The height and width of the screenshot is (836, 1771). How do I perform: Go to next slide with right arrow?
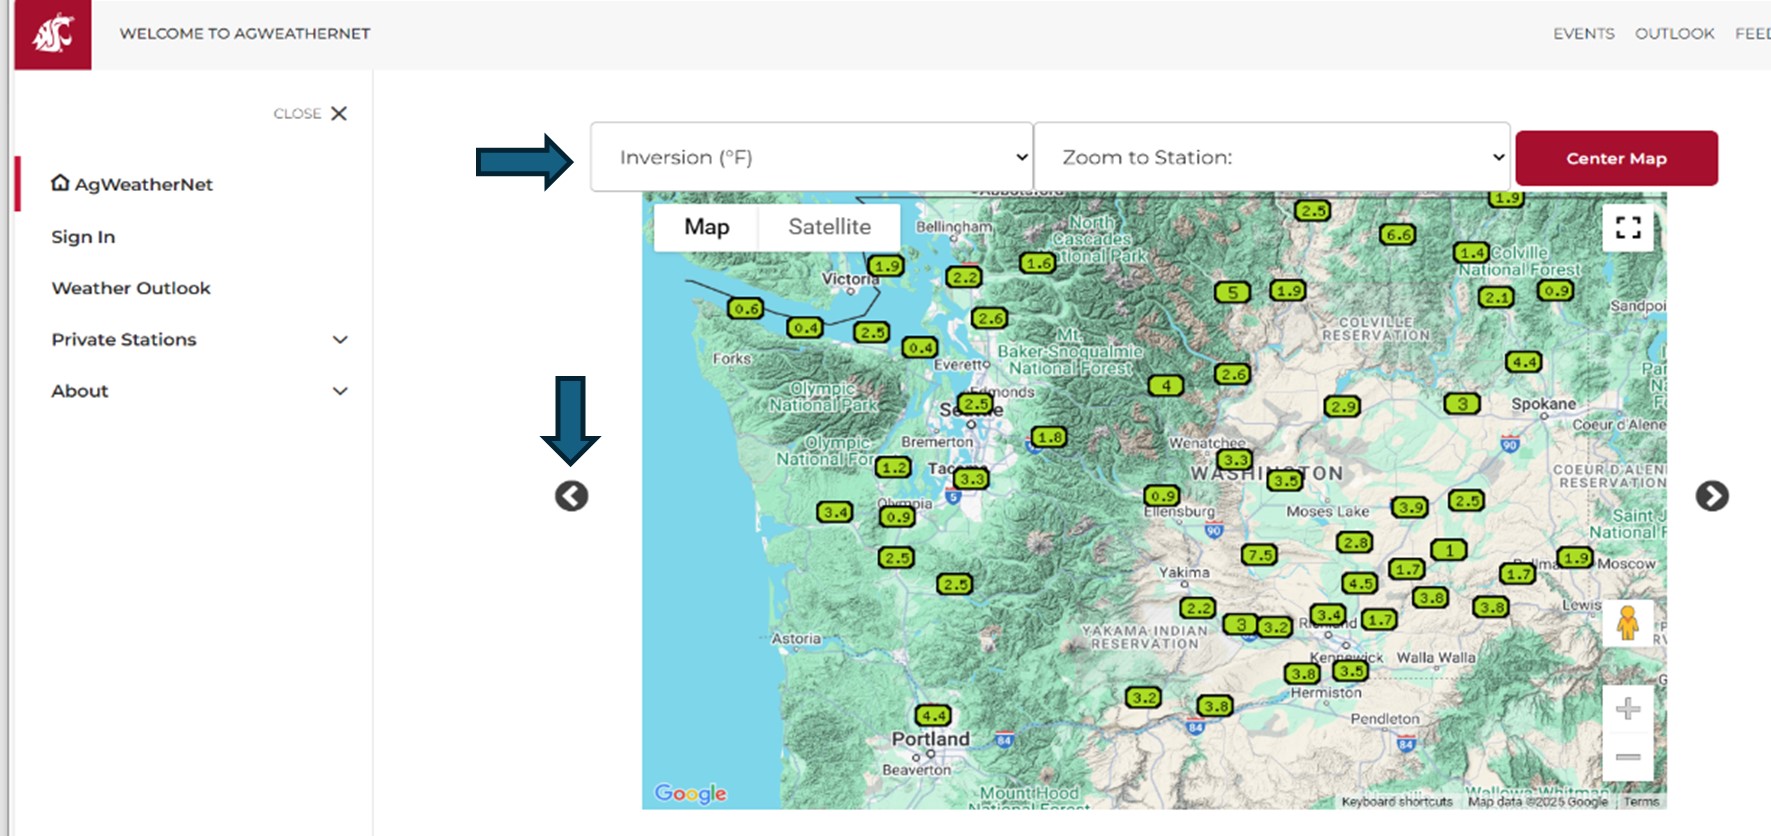[x=1711, y=496]
